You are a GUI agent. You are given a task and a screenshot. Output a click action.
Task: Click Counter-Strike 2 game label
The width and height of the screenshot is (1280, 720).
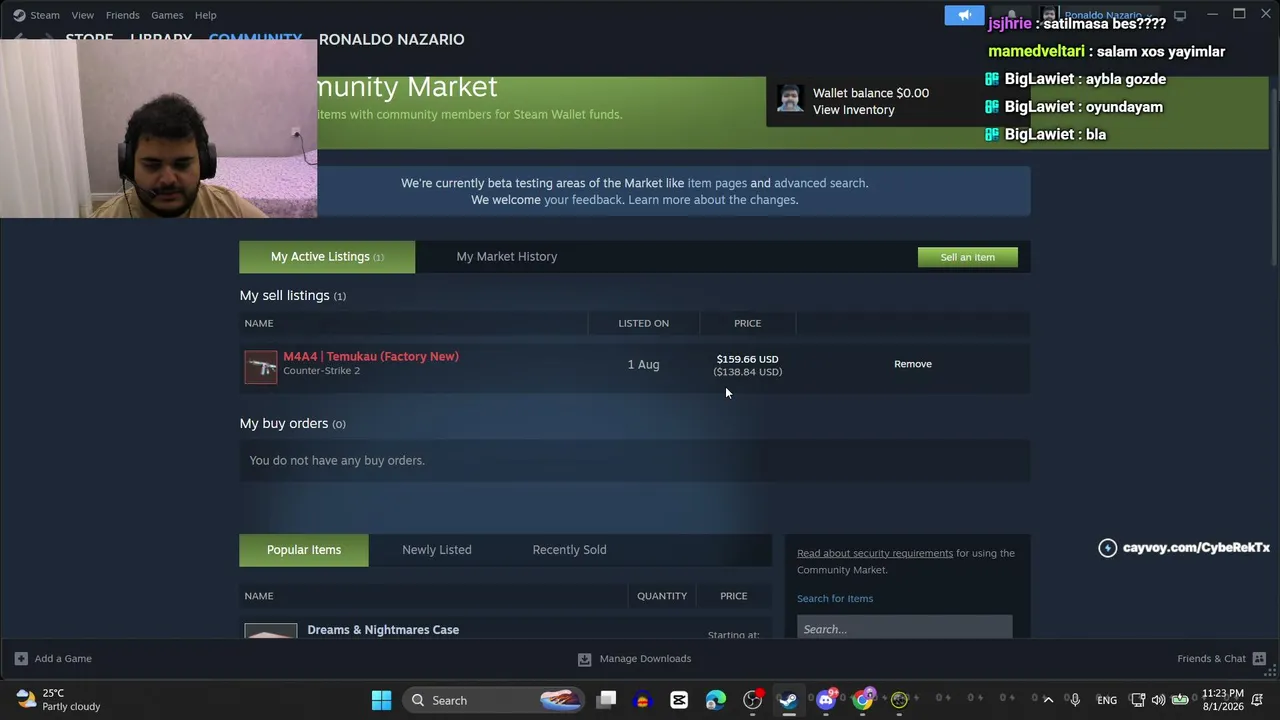click(x=321, y=371)
